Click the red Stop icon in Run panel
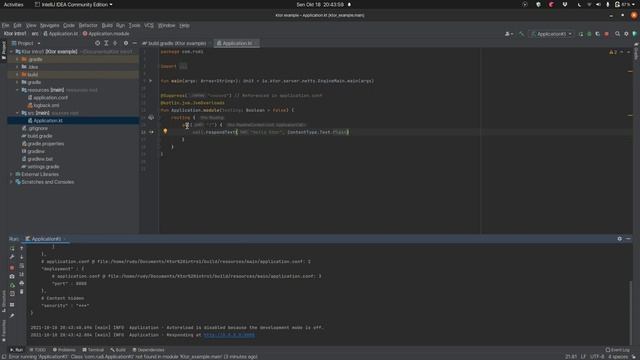Screen dimensions: 640x360 [12, 267]
